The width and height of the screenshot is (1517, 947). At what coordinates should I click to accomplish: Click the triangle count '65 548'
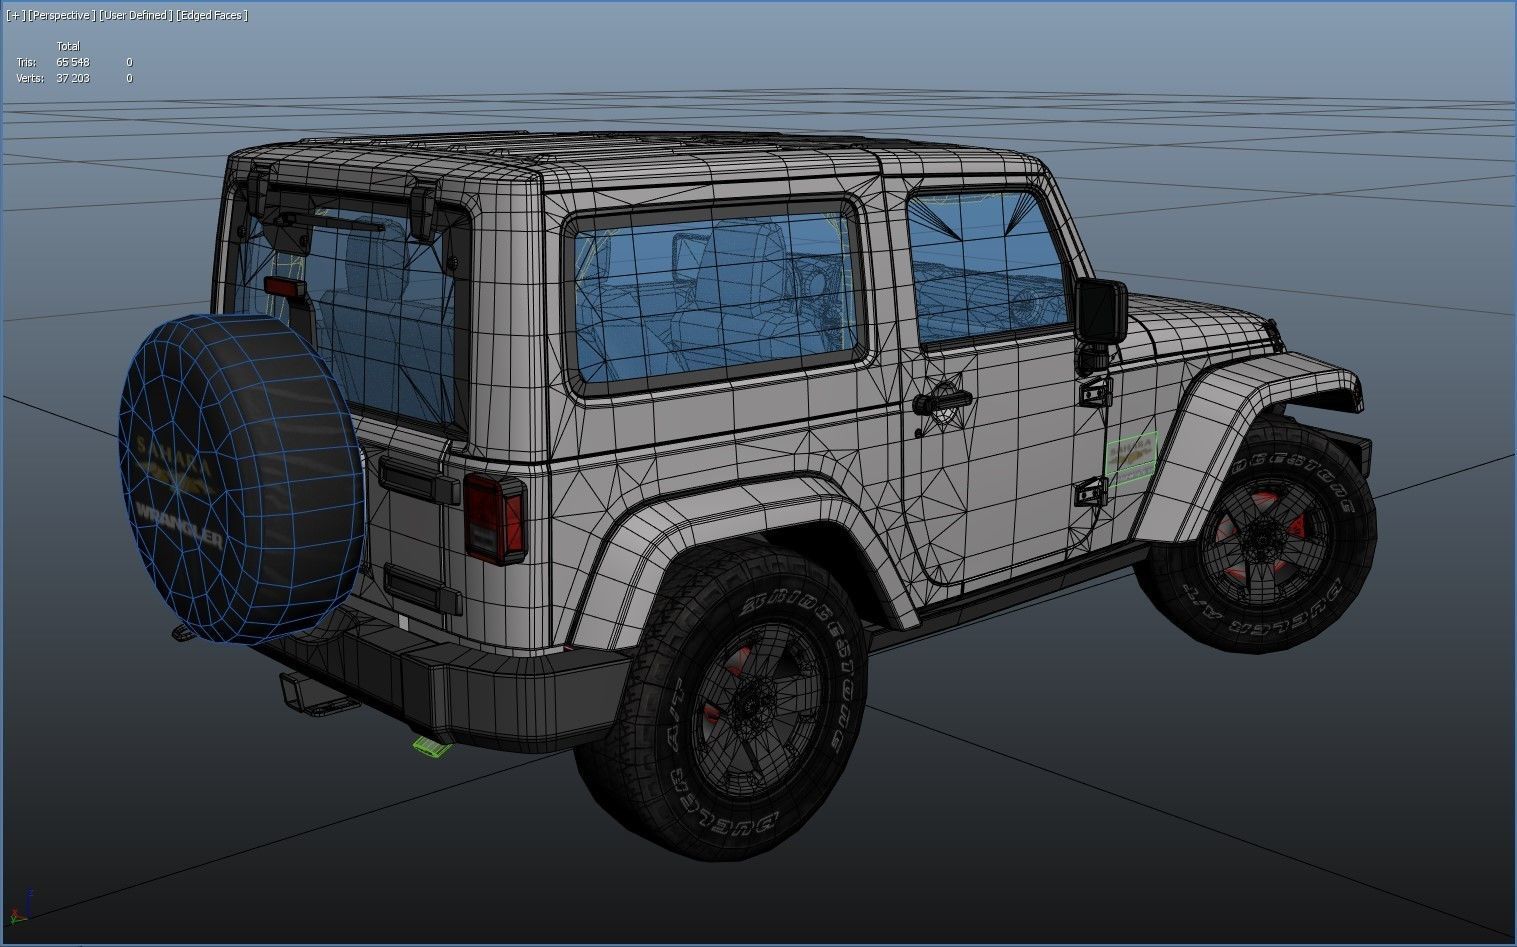(x=73, y=62)
